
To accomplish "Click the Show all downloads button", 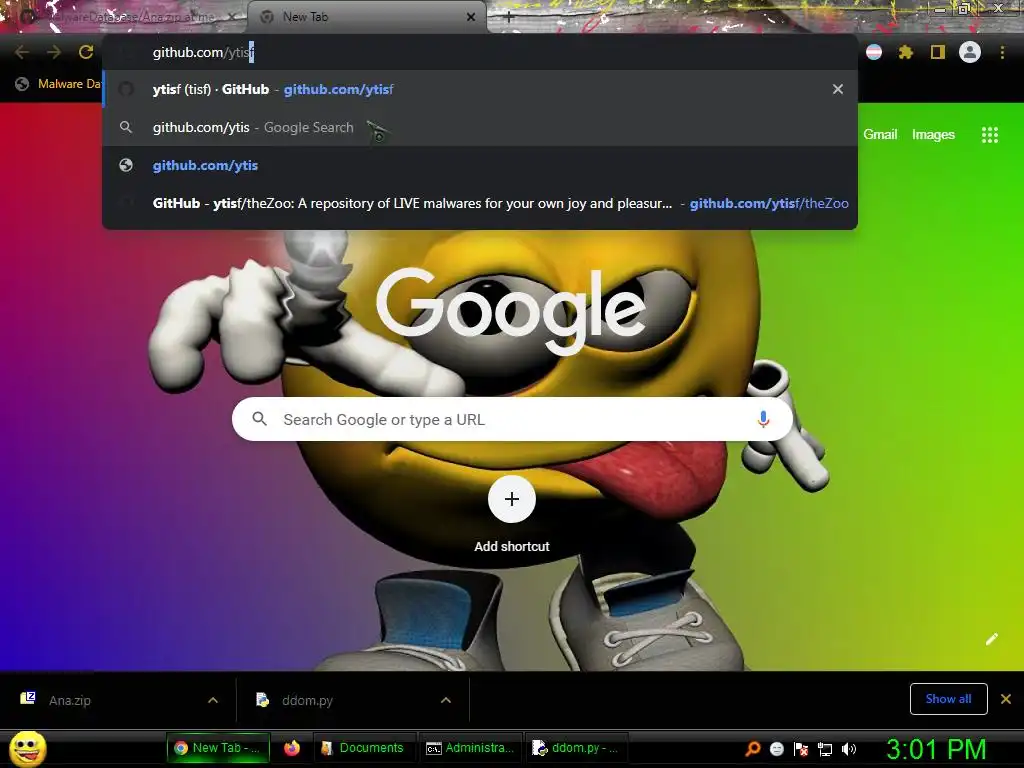I will point(948,699).
